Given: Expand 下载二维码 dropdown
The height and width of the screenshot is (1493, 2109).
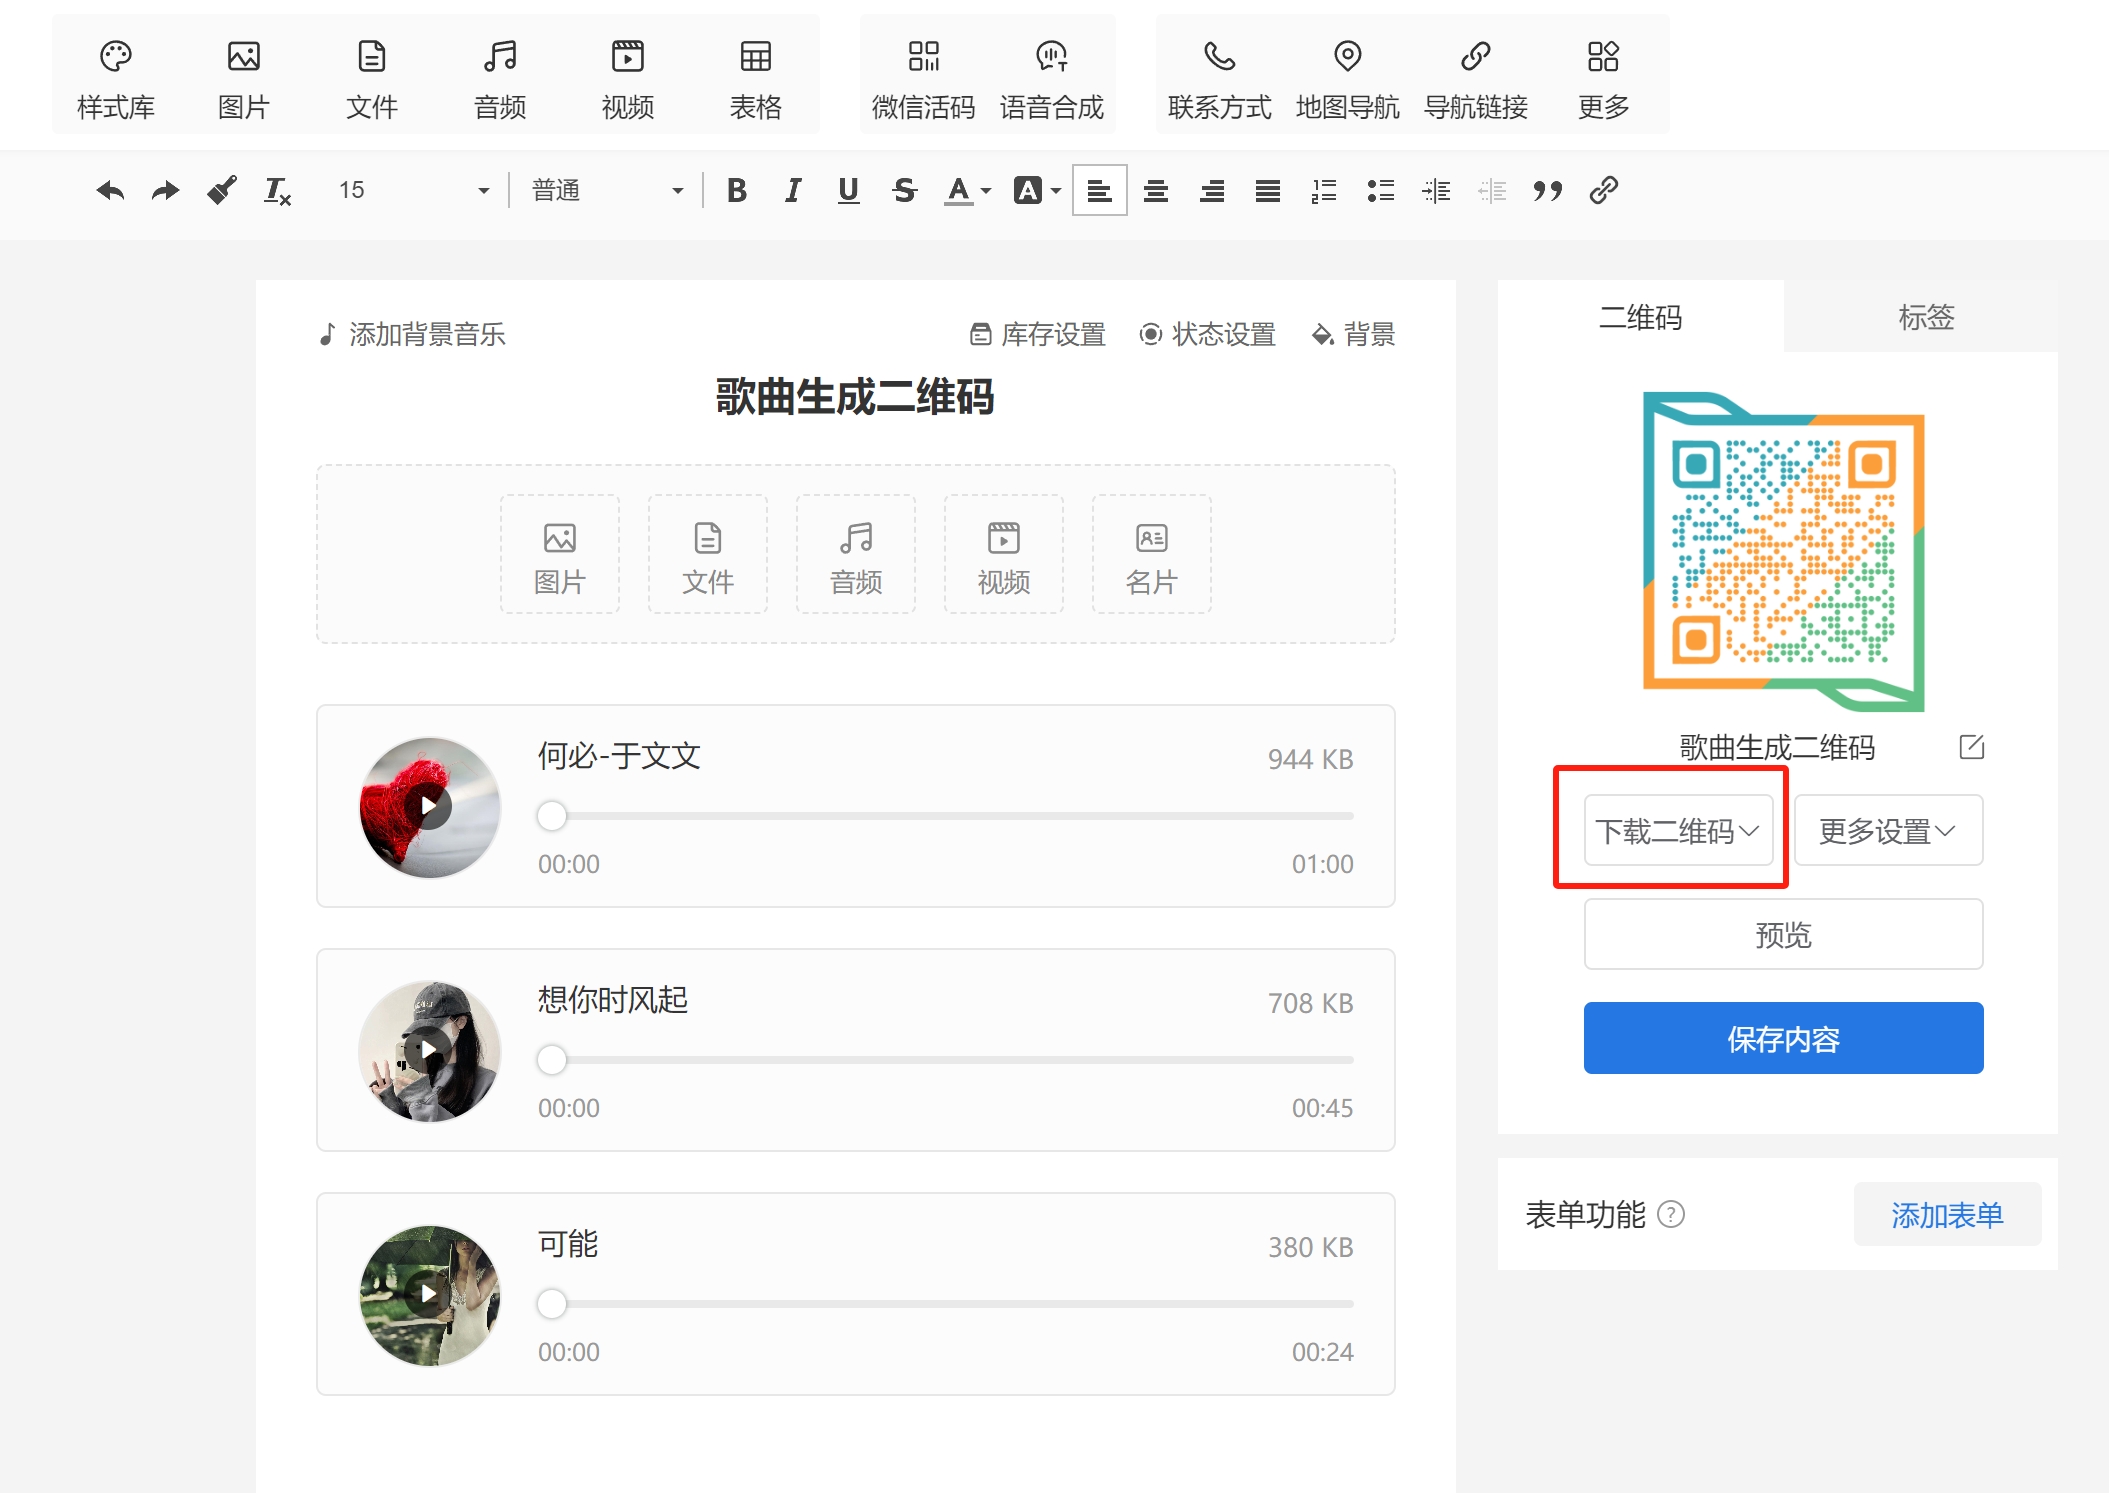Looking at the screenshot, I should click(x=1678, y=830).
